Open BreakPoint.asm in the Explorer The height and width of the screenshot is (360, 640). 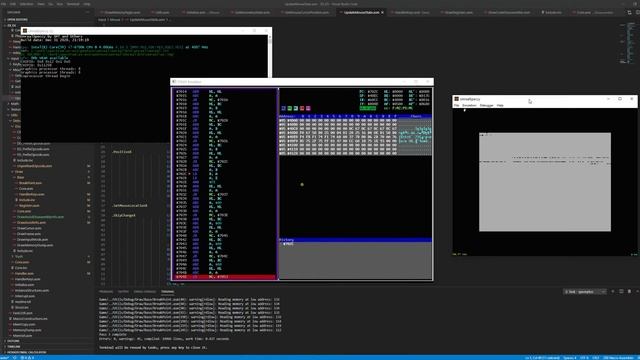point(30,183)
